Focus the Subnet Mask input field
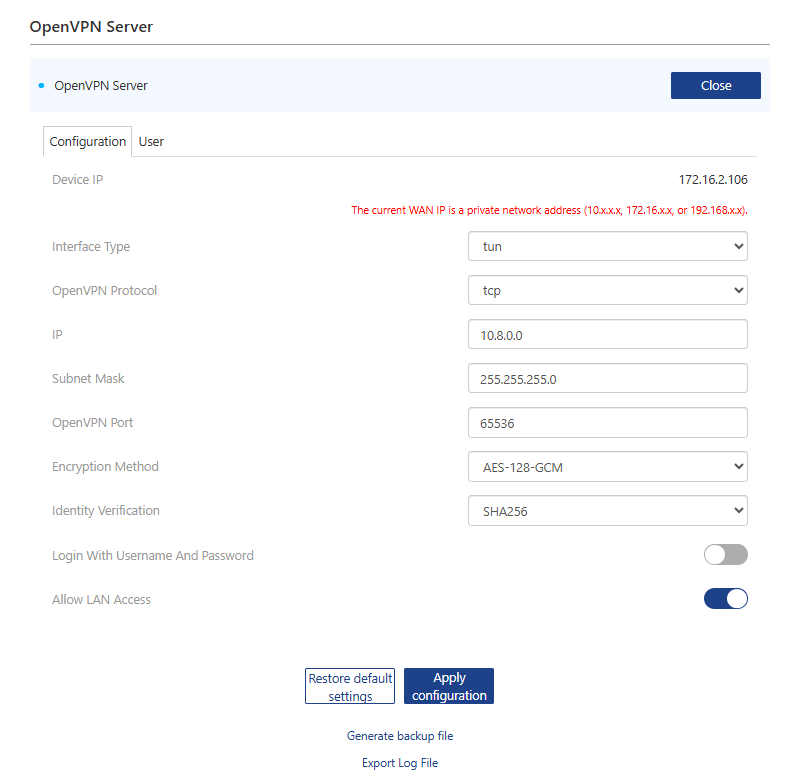The width and height of the screenshot is (801, 774). [x=607, y=378]
